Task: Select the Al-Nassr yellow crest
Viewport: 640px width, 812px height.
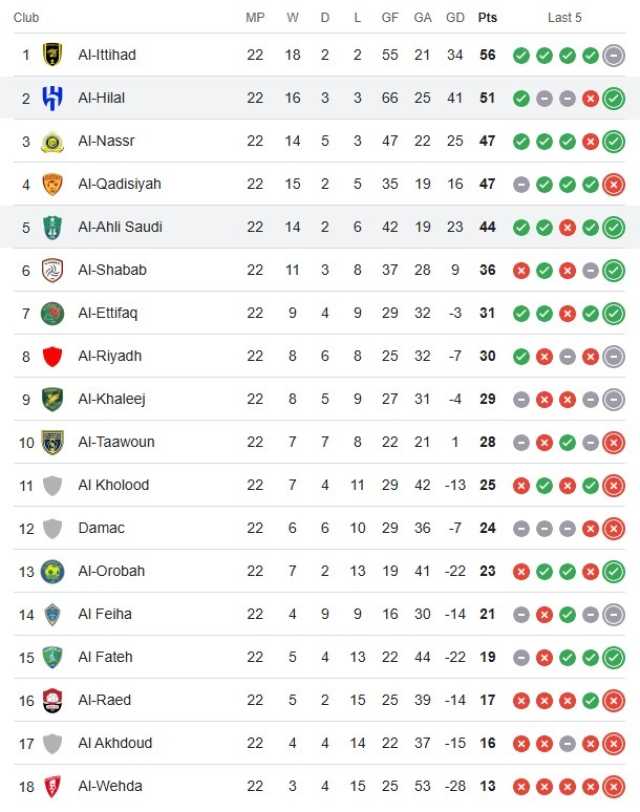Action: (x=52, y=141)
